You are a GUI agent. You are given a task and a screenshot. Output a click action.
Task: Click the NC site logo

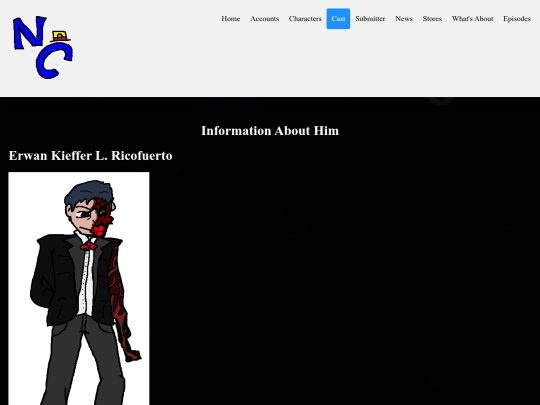(43, 47)
